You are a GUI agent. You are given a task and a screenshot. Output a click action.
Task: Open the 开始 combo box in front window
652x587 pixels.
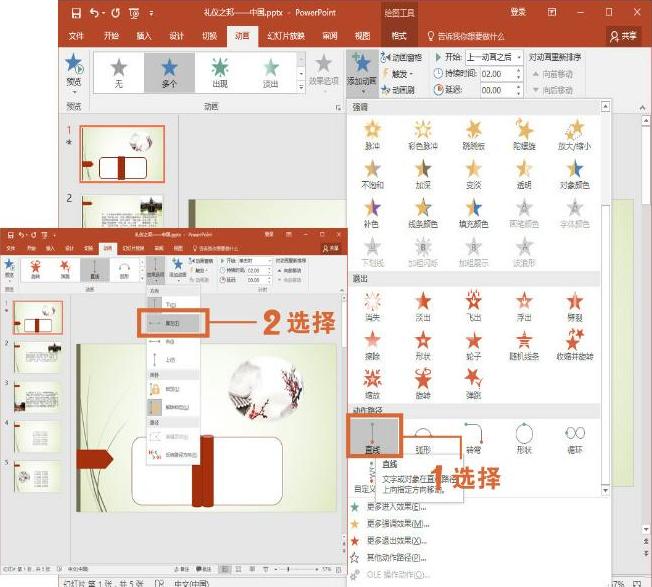click(x=255, y=261)
